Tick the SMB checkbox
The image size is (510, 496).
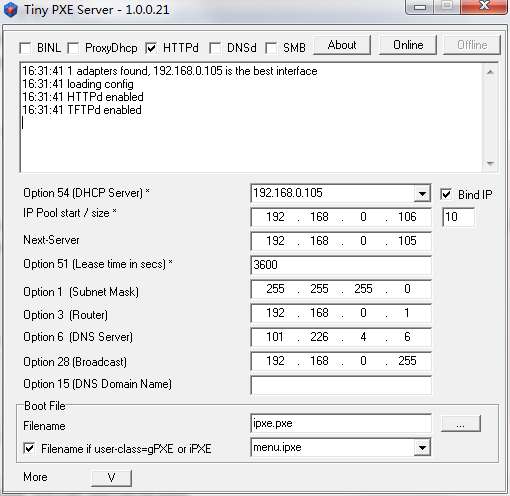pos(271,48)
